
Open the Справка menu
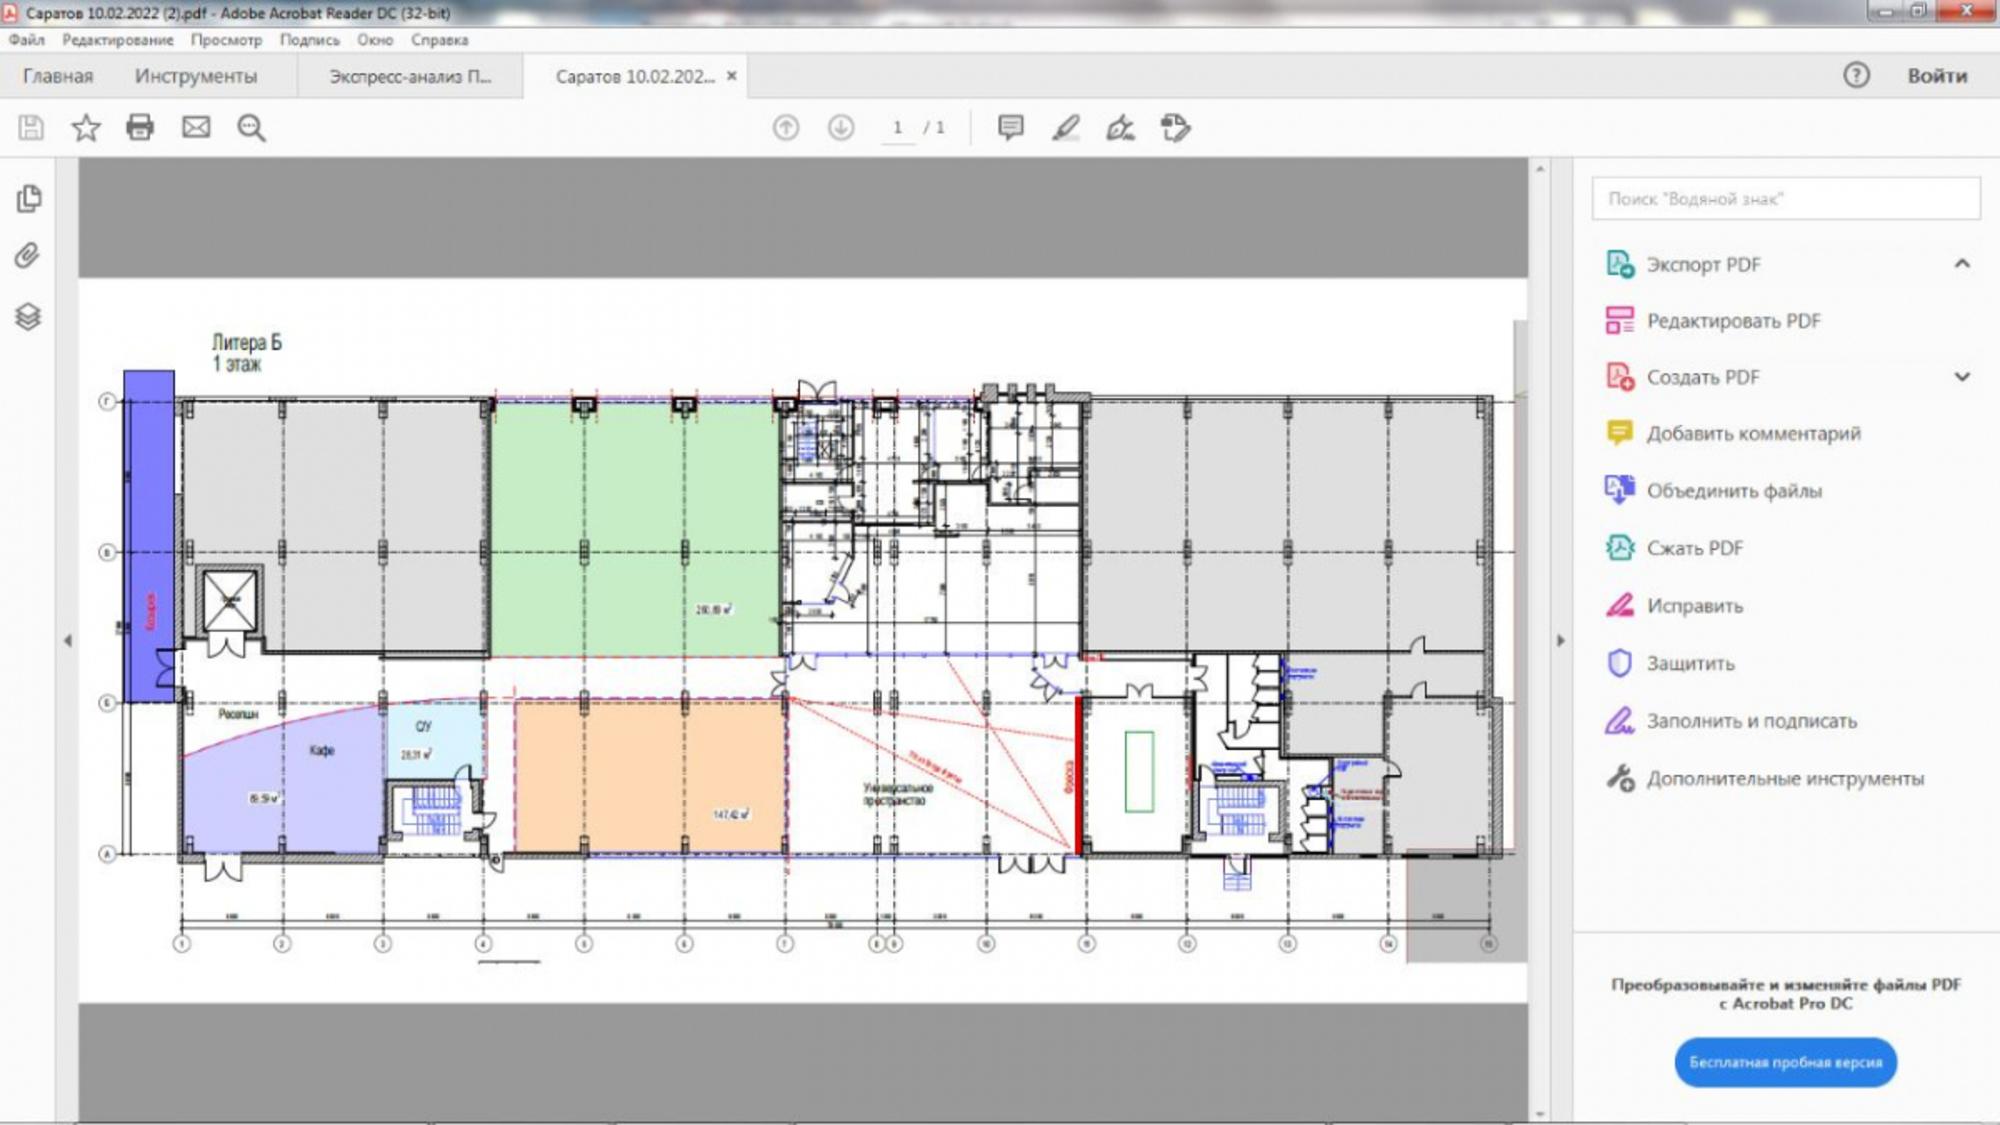pos(439,40)
